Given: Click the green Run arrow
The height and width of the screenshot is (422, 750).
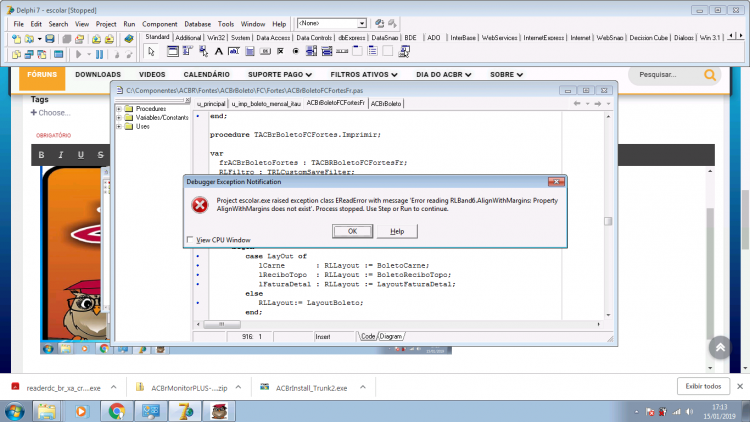Looking at the screenshot, I should point(78,55).
